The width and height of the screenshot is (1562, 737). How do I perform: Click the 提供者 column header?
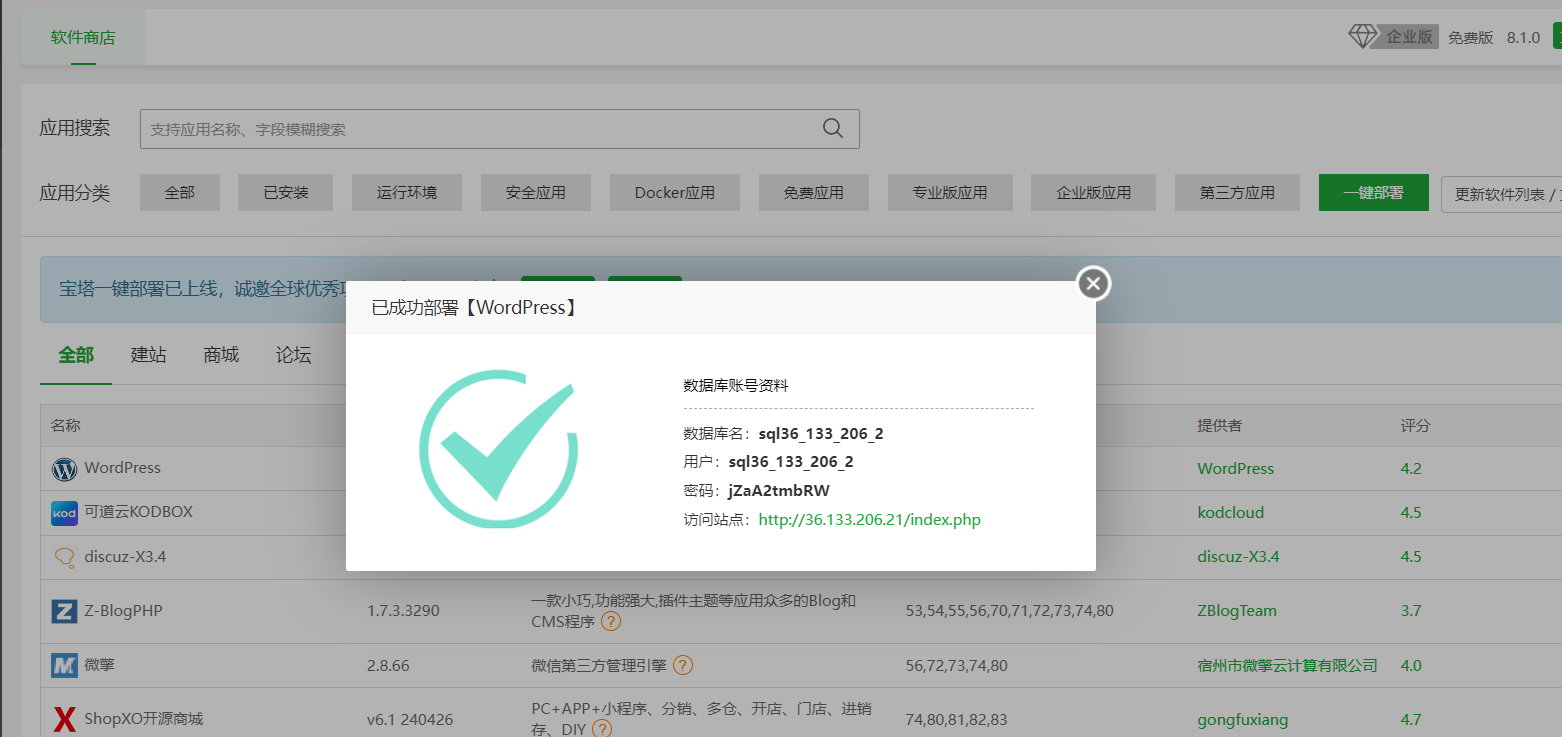(x=1220, y=425)
